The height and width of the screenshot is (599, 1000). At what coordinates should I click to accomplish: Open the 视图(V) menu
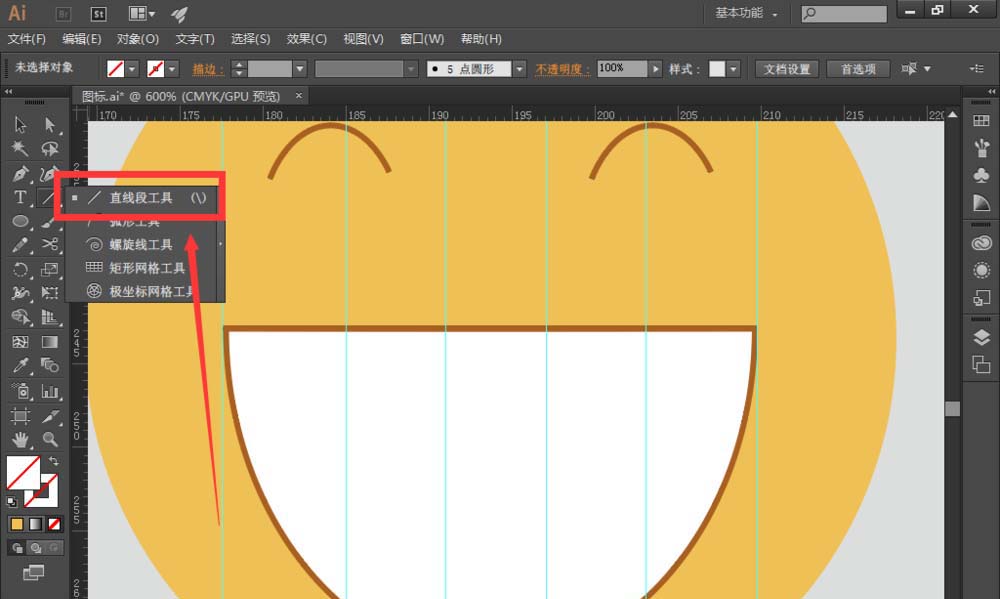coord(364,39)
